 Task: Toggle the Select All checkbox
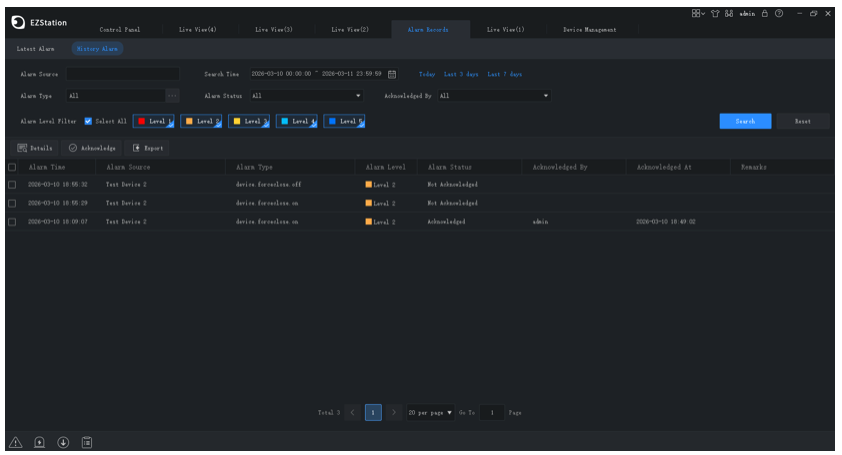click(88, 121)
